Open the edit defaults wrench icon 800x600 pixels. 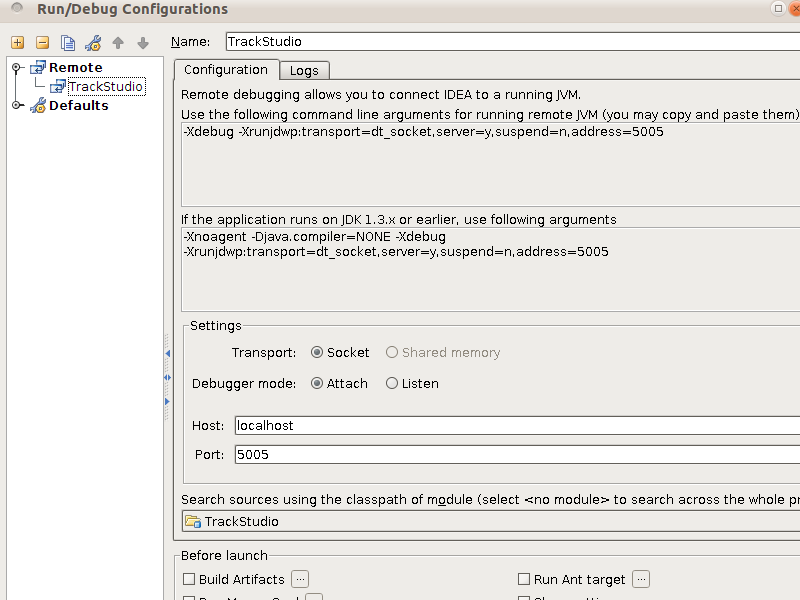(x=93, y=43)
